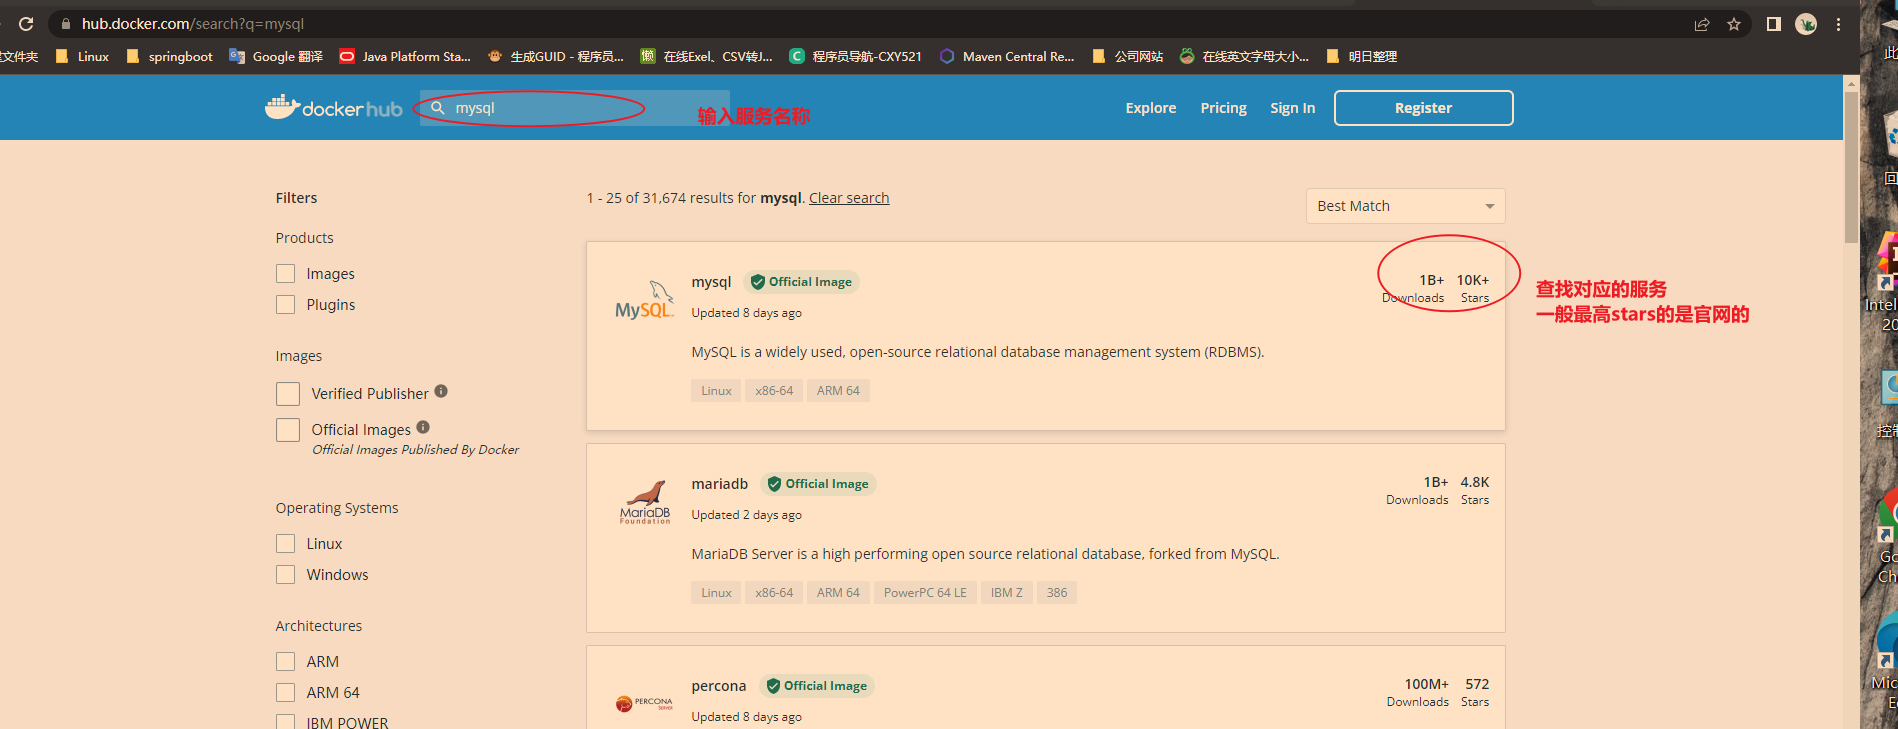1898x729 pixels.
Task: Click the ARM 64 tag on mysql card
Action: click(x=838, y=391)
